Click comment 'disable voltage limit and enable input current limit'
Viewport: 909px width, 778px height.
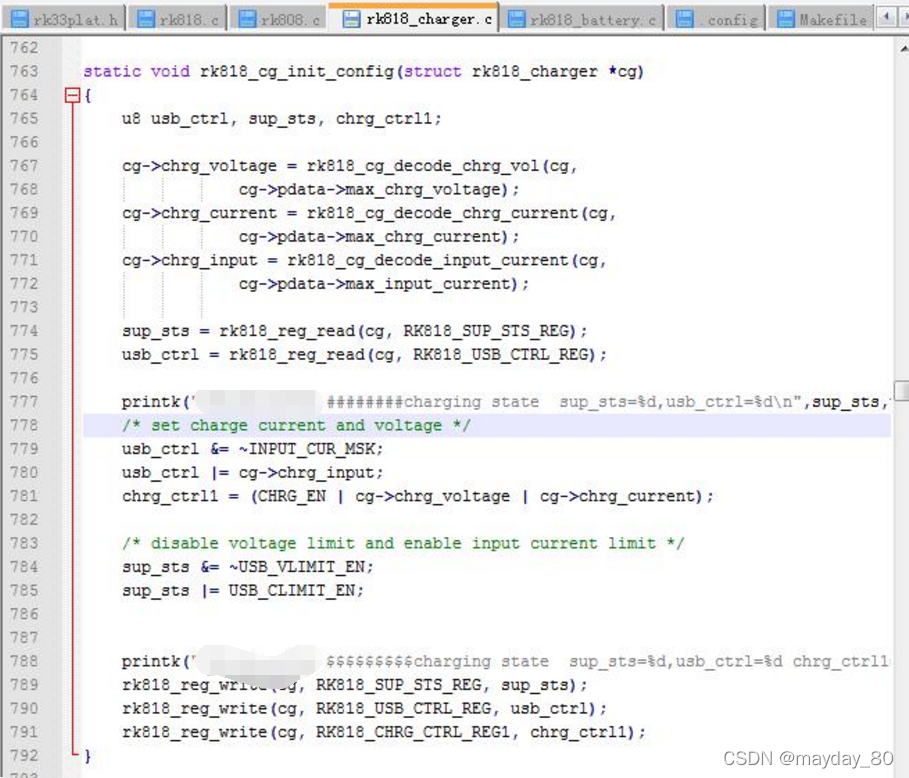tap(403, 543)
